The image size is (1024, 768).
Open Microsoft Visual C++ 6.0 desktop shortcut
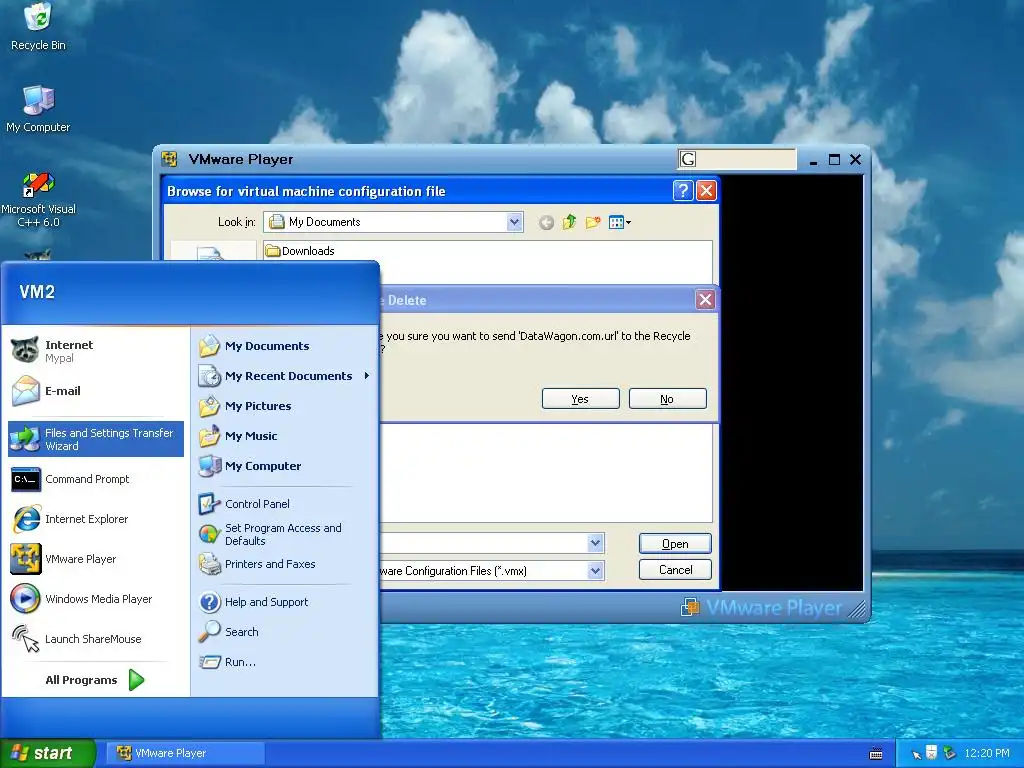(x=38, y=199)
